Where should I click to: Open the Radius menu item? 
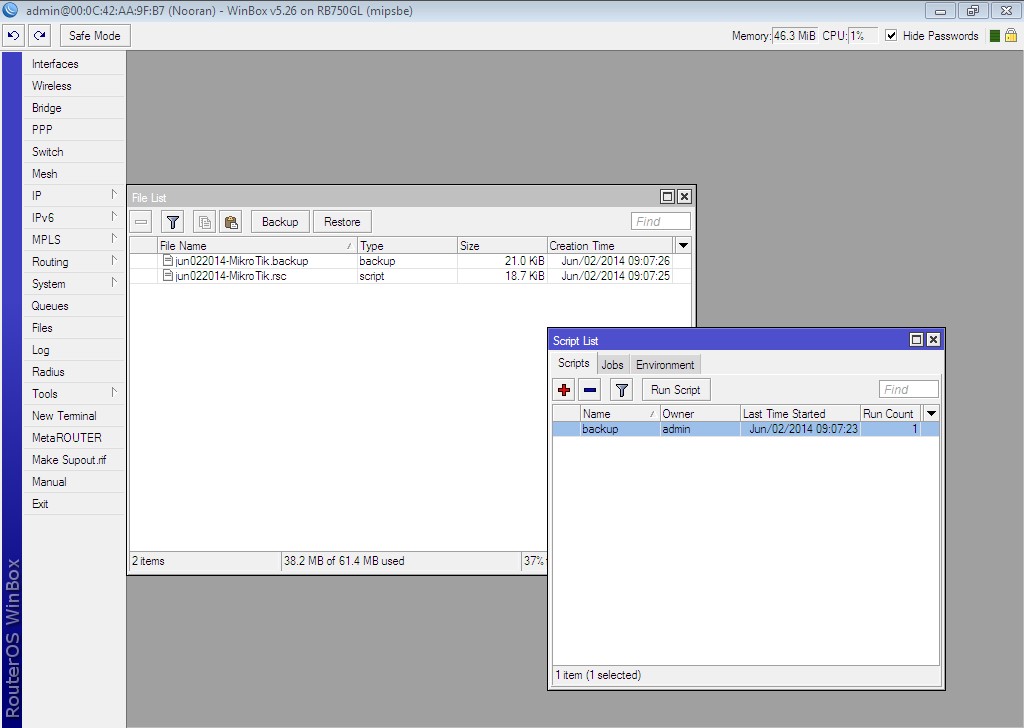[x=74, y=372]
